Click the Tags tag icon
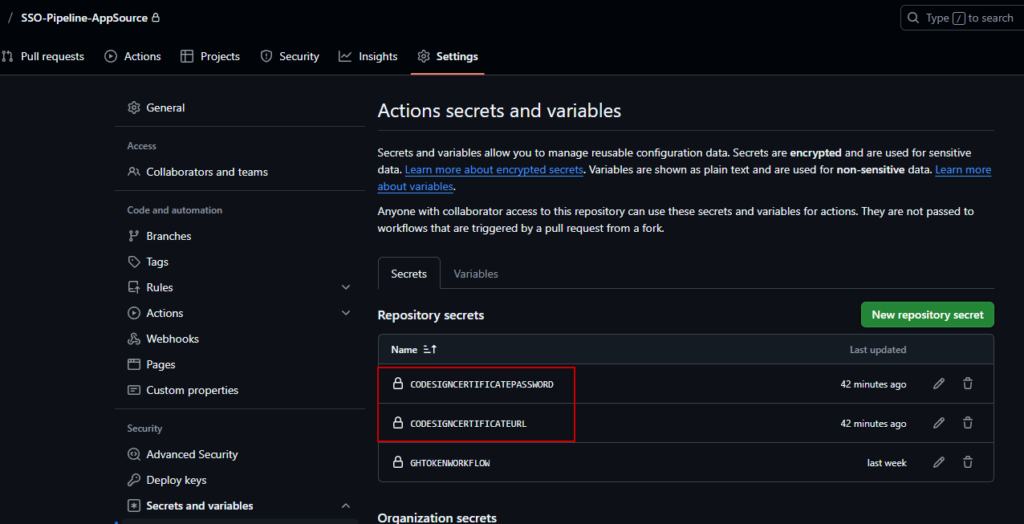This screenshot has width=1024, height=524. coord(134,261)
